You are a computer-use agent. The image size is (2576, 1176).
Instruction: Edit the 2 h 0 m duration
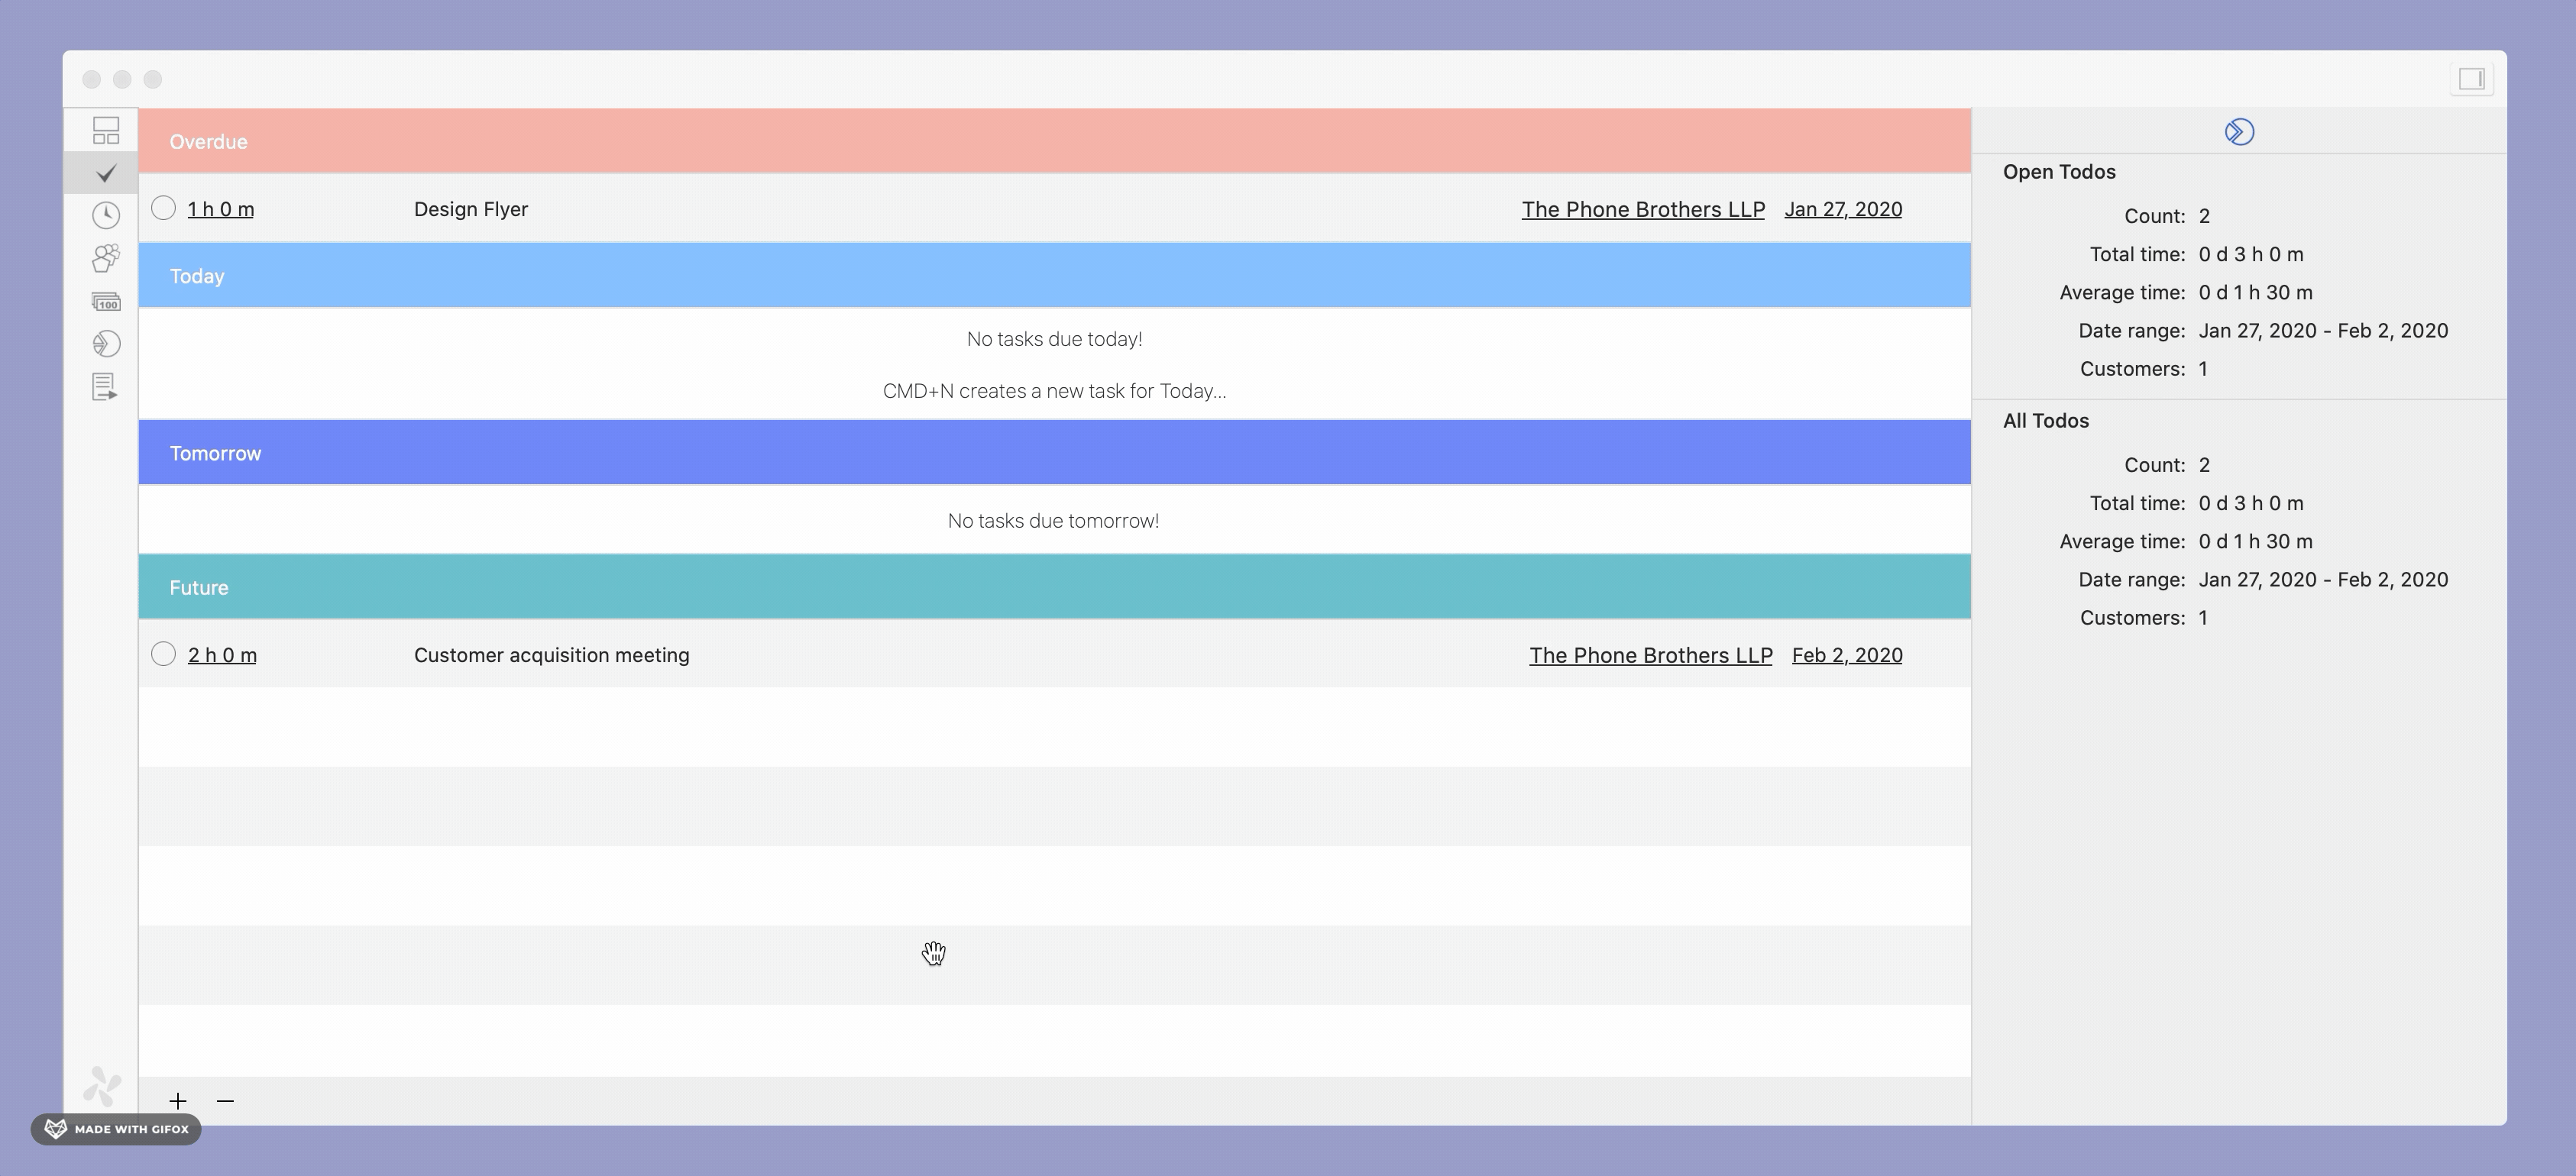point(222,655)
